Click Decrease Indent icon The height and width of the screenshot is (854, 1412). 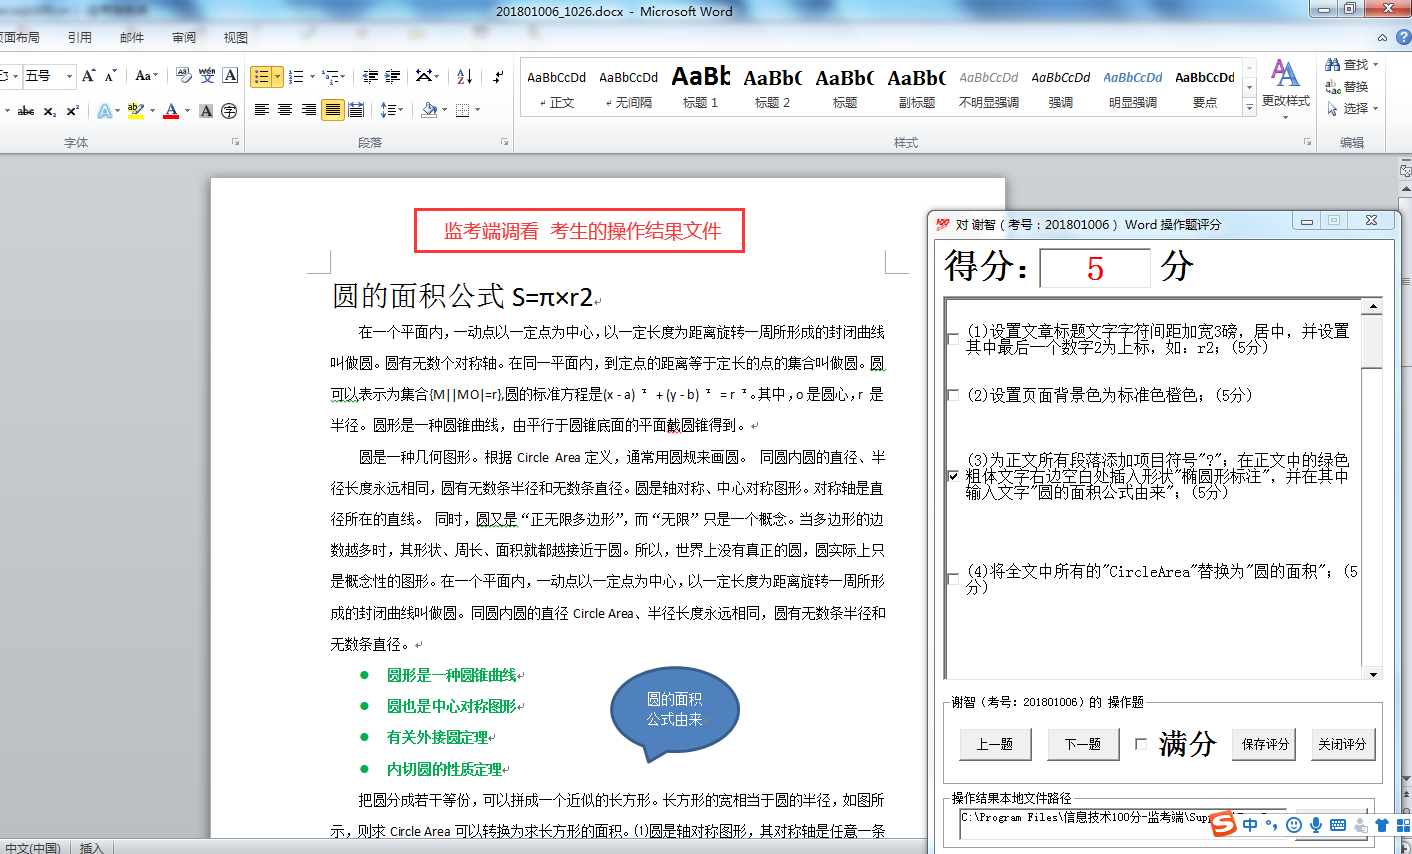[x=370, y=76]
